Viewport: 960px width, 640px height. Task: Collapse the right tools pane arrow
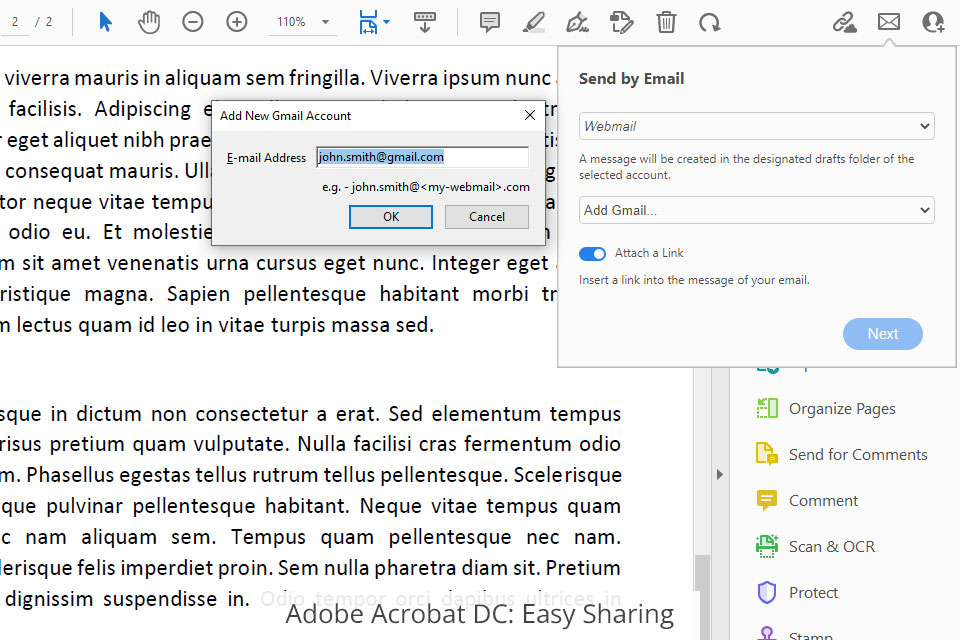719,475
